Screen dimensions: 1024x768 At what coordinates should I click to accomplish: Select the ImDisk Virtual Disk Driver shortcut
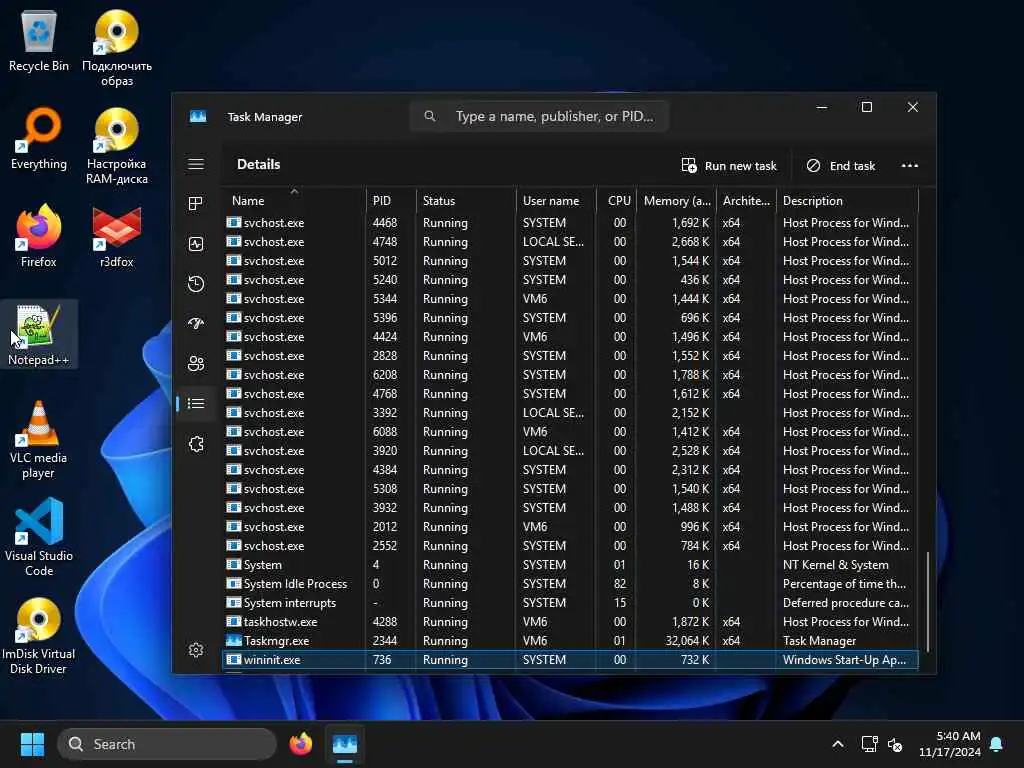(39, 635)
